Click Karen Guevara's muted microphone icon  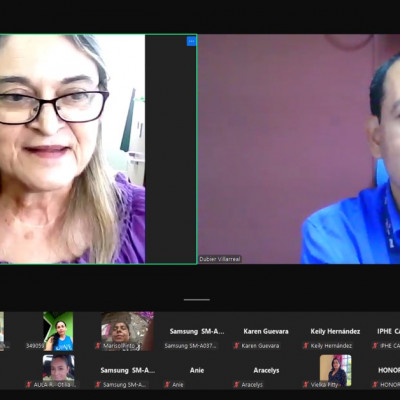point(236,346)
